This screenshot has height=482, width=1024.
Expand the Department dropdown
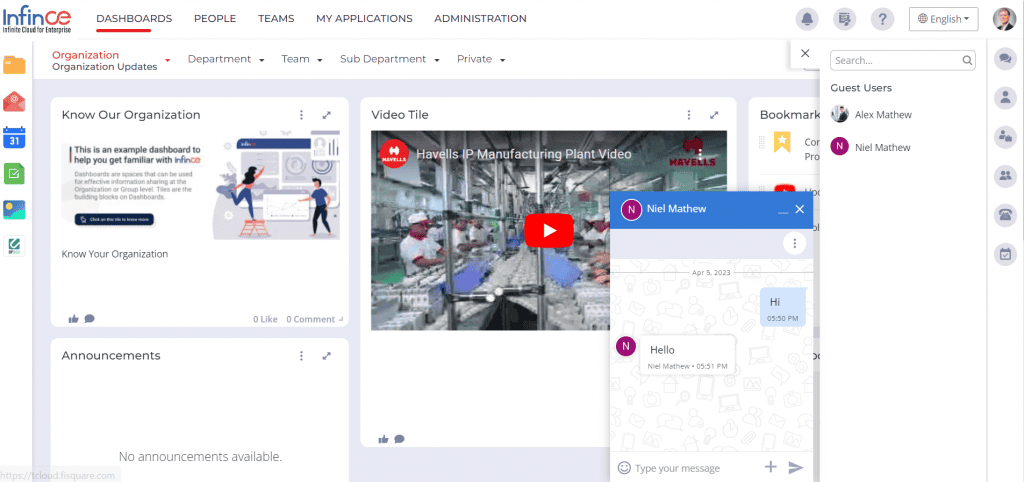pyautogui.click(x=225, y=59)
